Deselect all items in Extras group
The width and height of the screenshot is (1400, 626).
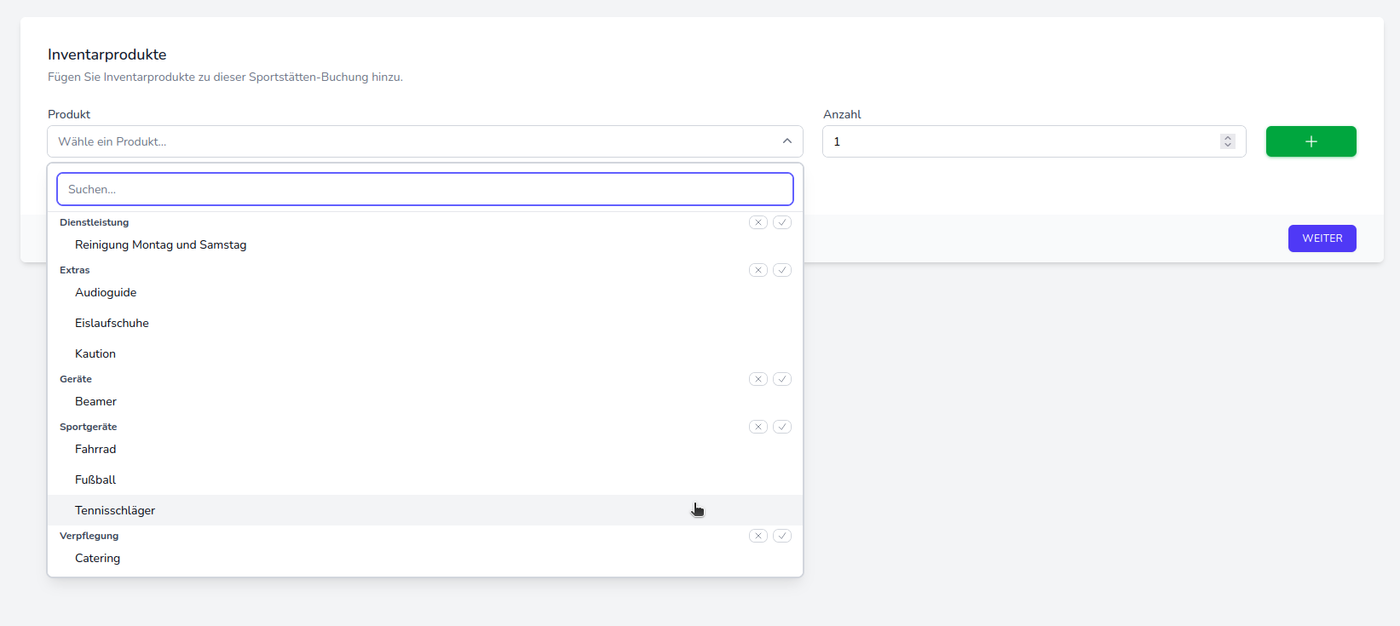[758, 270]
